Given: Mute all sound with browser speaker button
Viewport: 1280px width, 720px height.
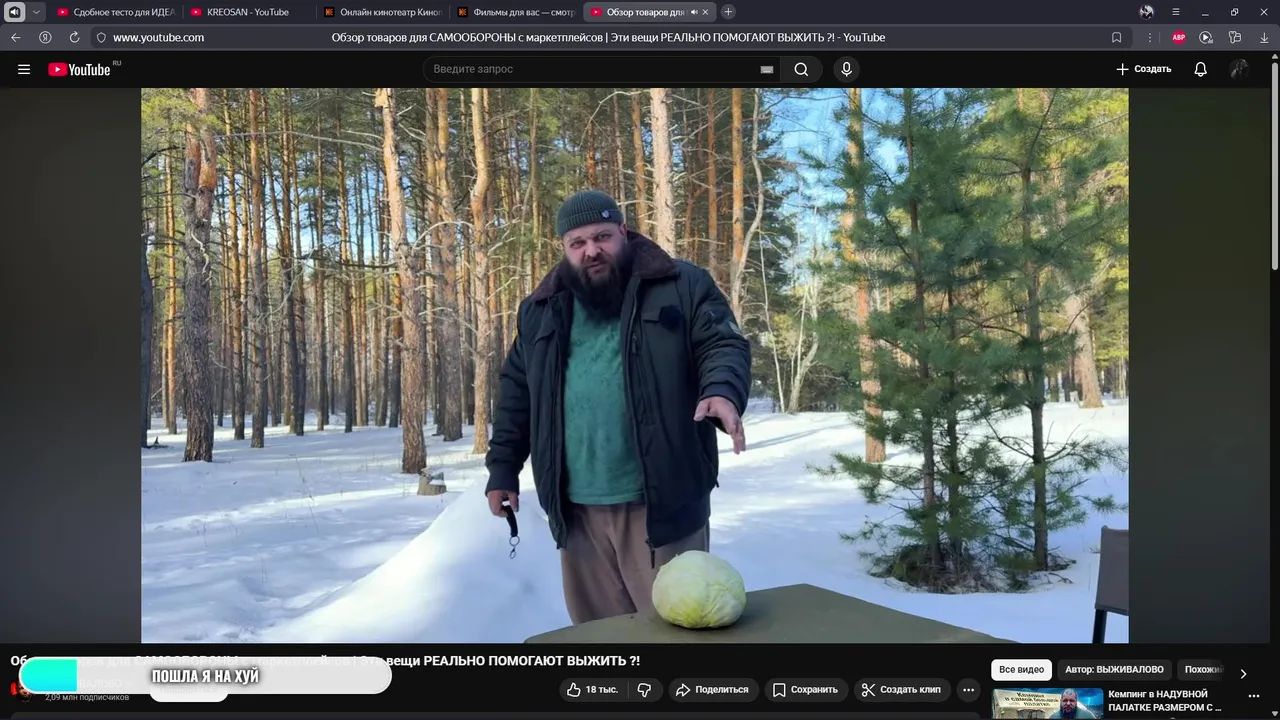Looking at the screenshot, I should (x=15, y=12).
